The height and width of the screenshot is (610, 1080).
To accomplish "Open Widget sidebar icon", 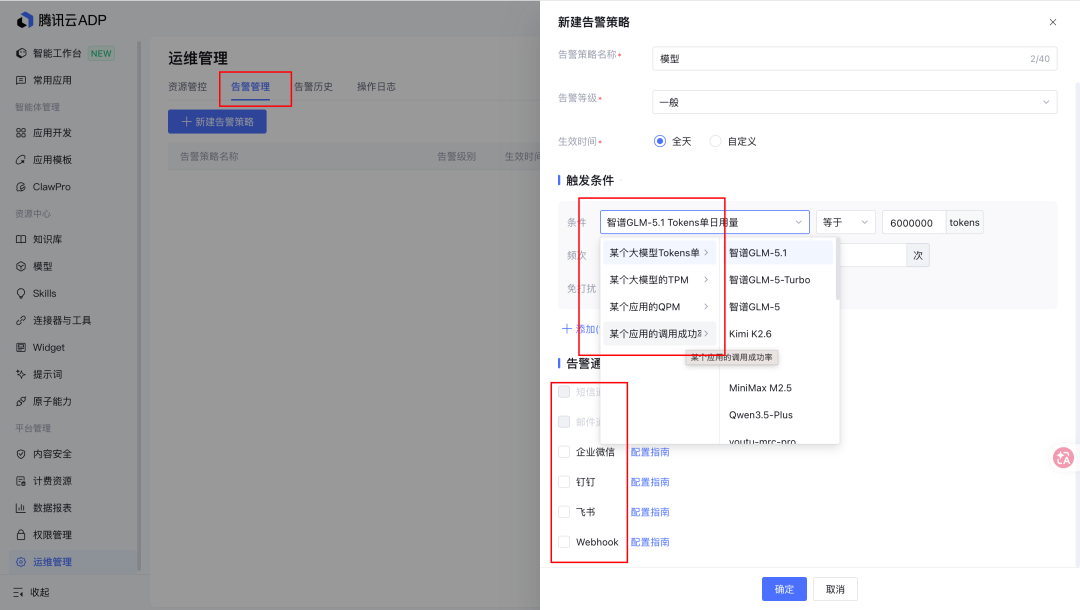I will (21, 348).
